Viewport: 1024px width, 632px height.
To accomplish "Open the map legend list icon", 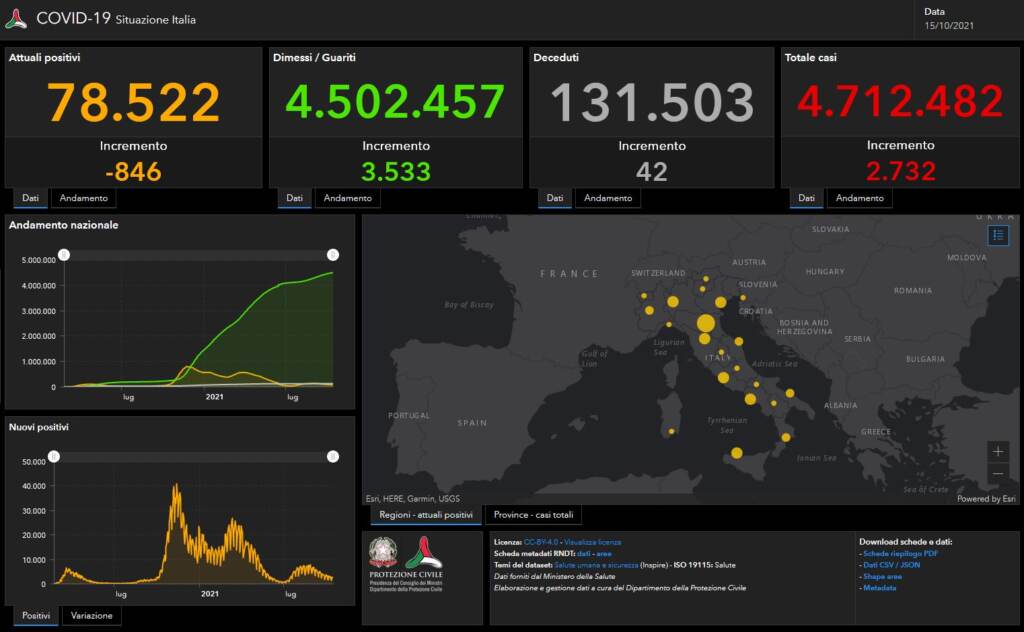I will click(x=998, y=235).
